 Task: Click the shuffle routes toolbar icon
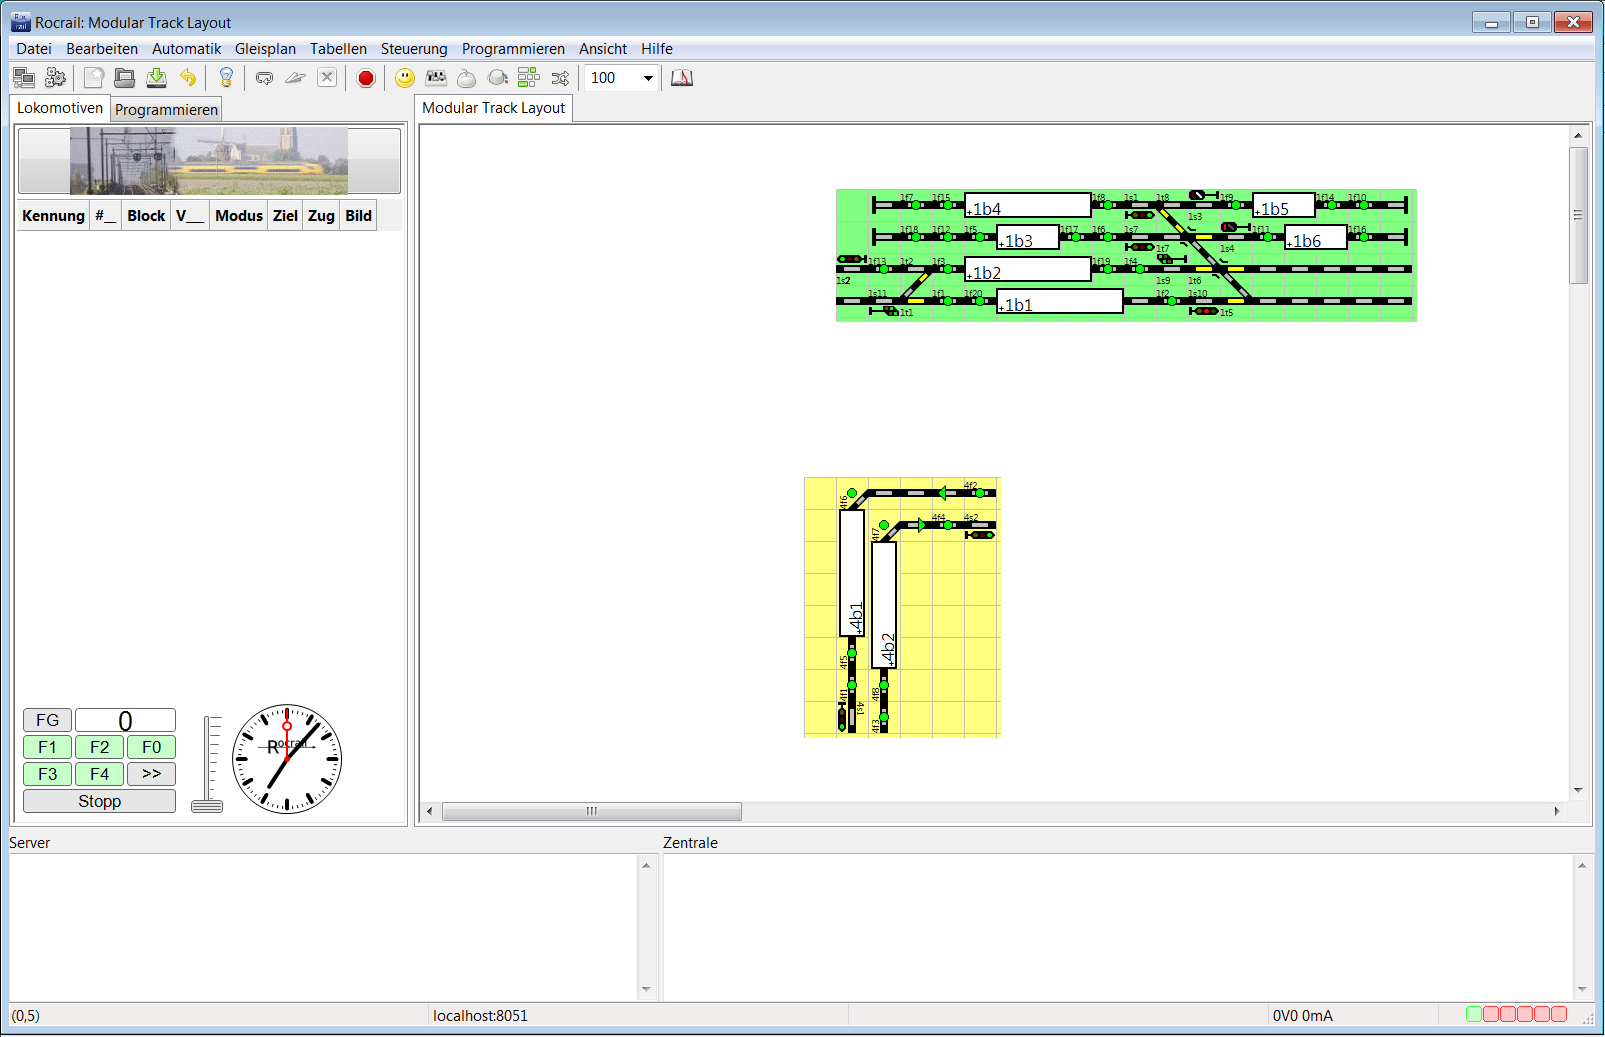pos(560,78)
